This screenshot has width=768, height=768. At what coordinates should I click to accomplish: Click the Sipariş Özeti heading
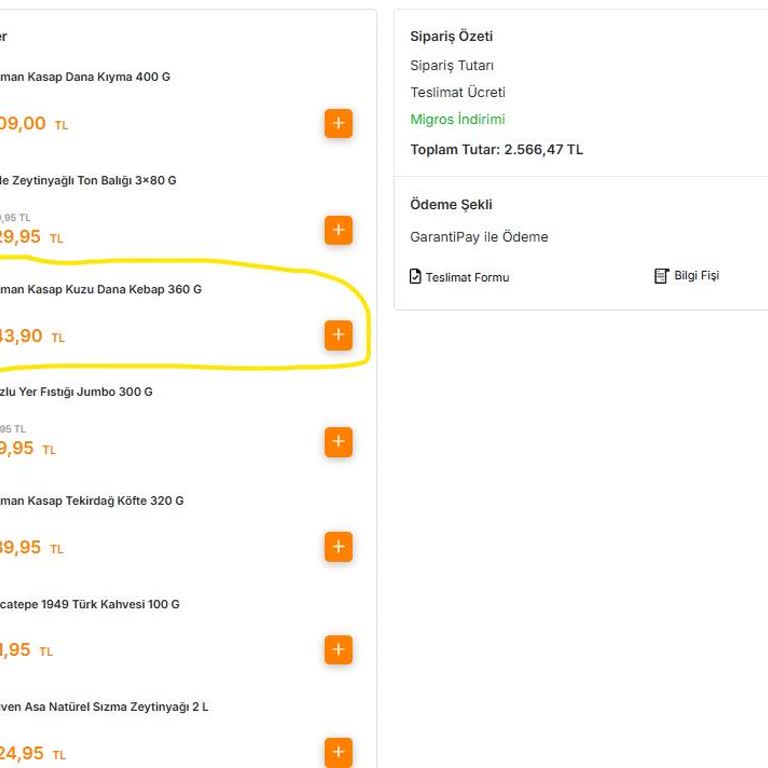(x=451, y=37)
